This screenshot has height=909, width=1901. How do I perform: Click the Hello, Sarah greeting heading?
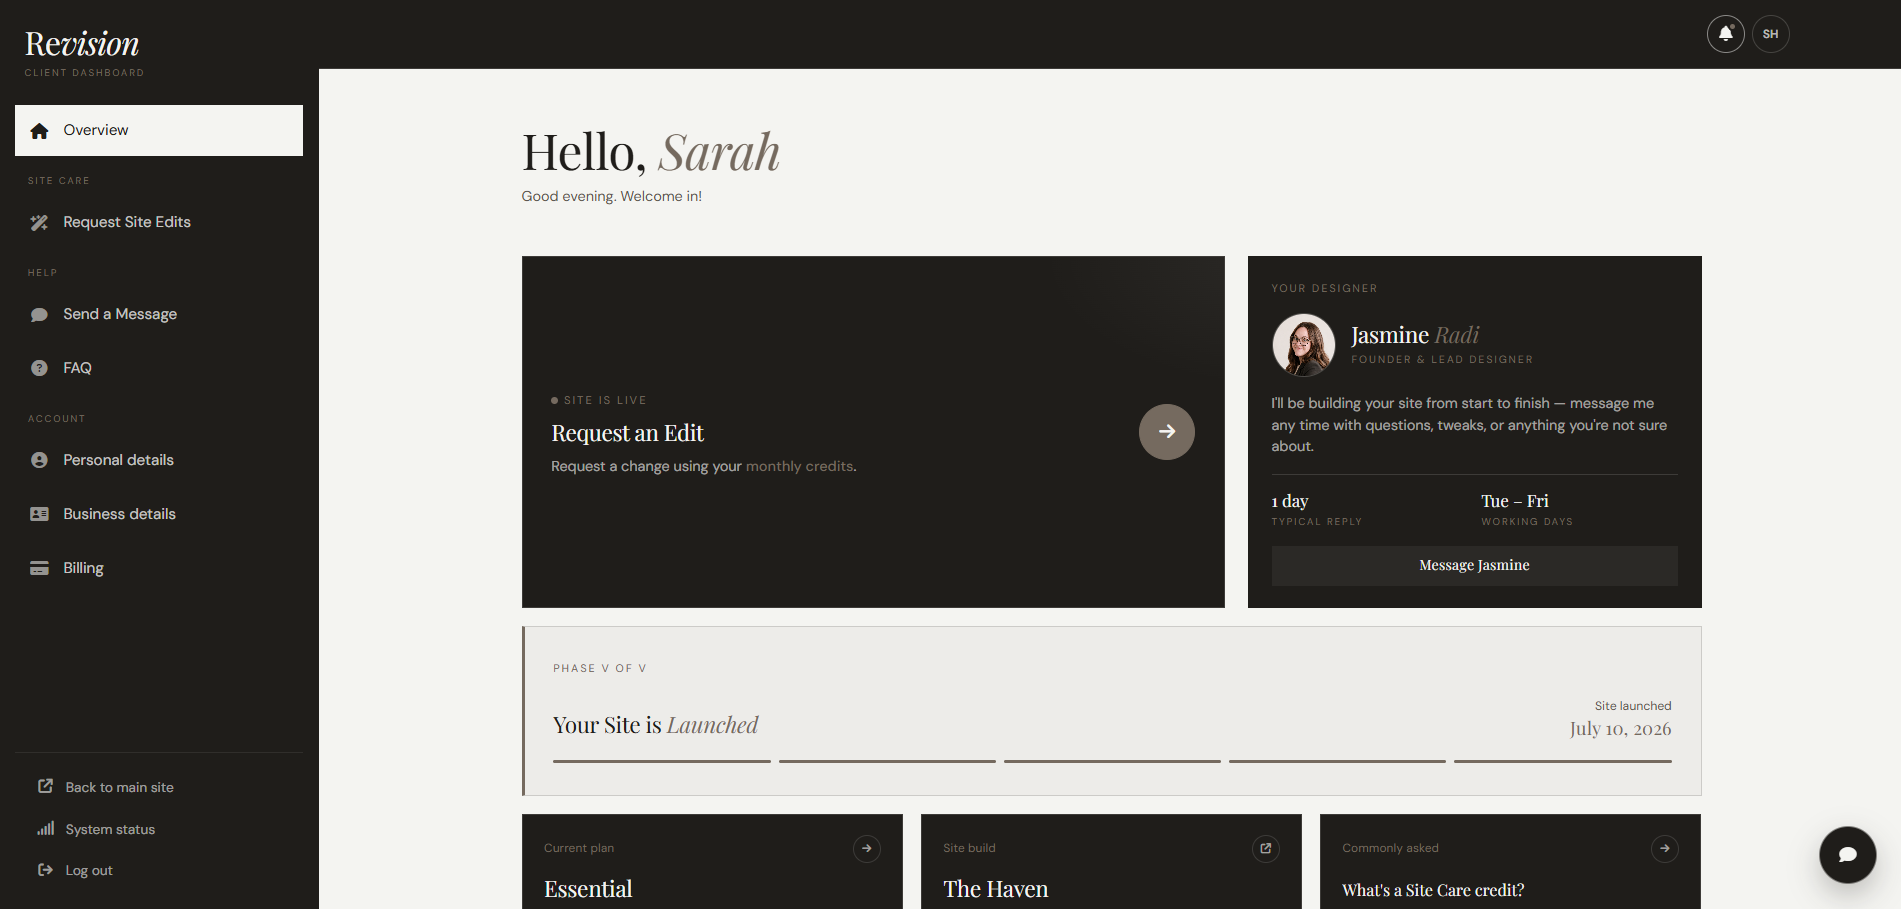pos(650,153)
